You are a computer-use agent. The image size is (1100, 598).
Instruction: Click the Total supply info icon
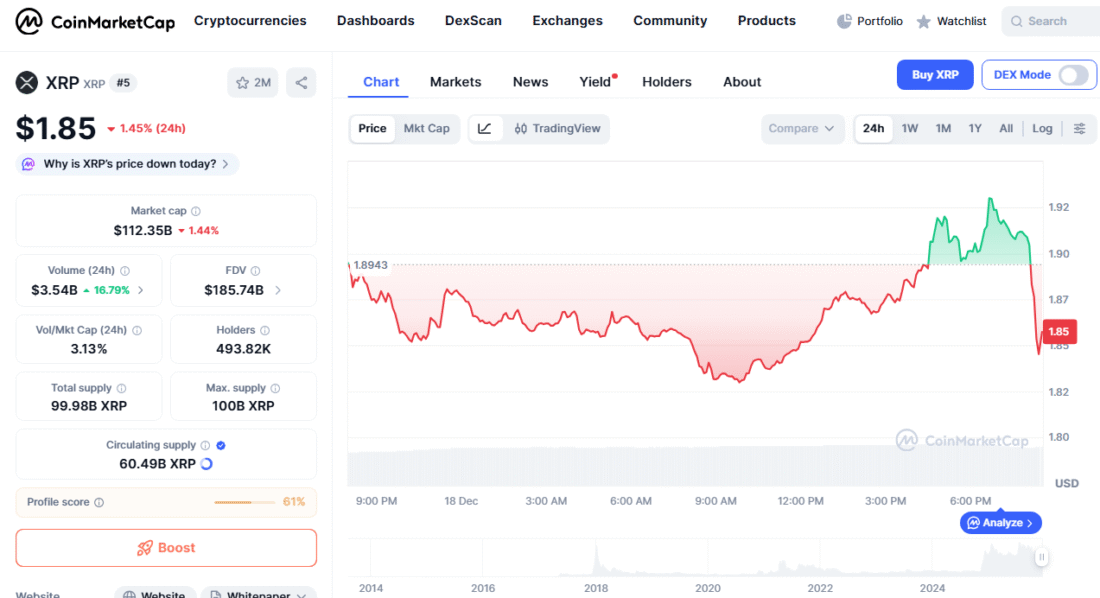(121, 388)
